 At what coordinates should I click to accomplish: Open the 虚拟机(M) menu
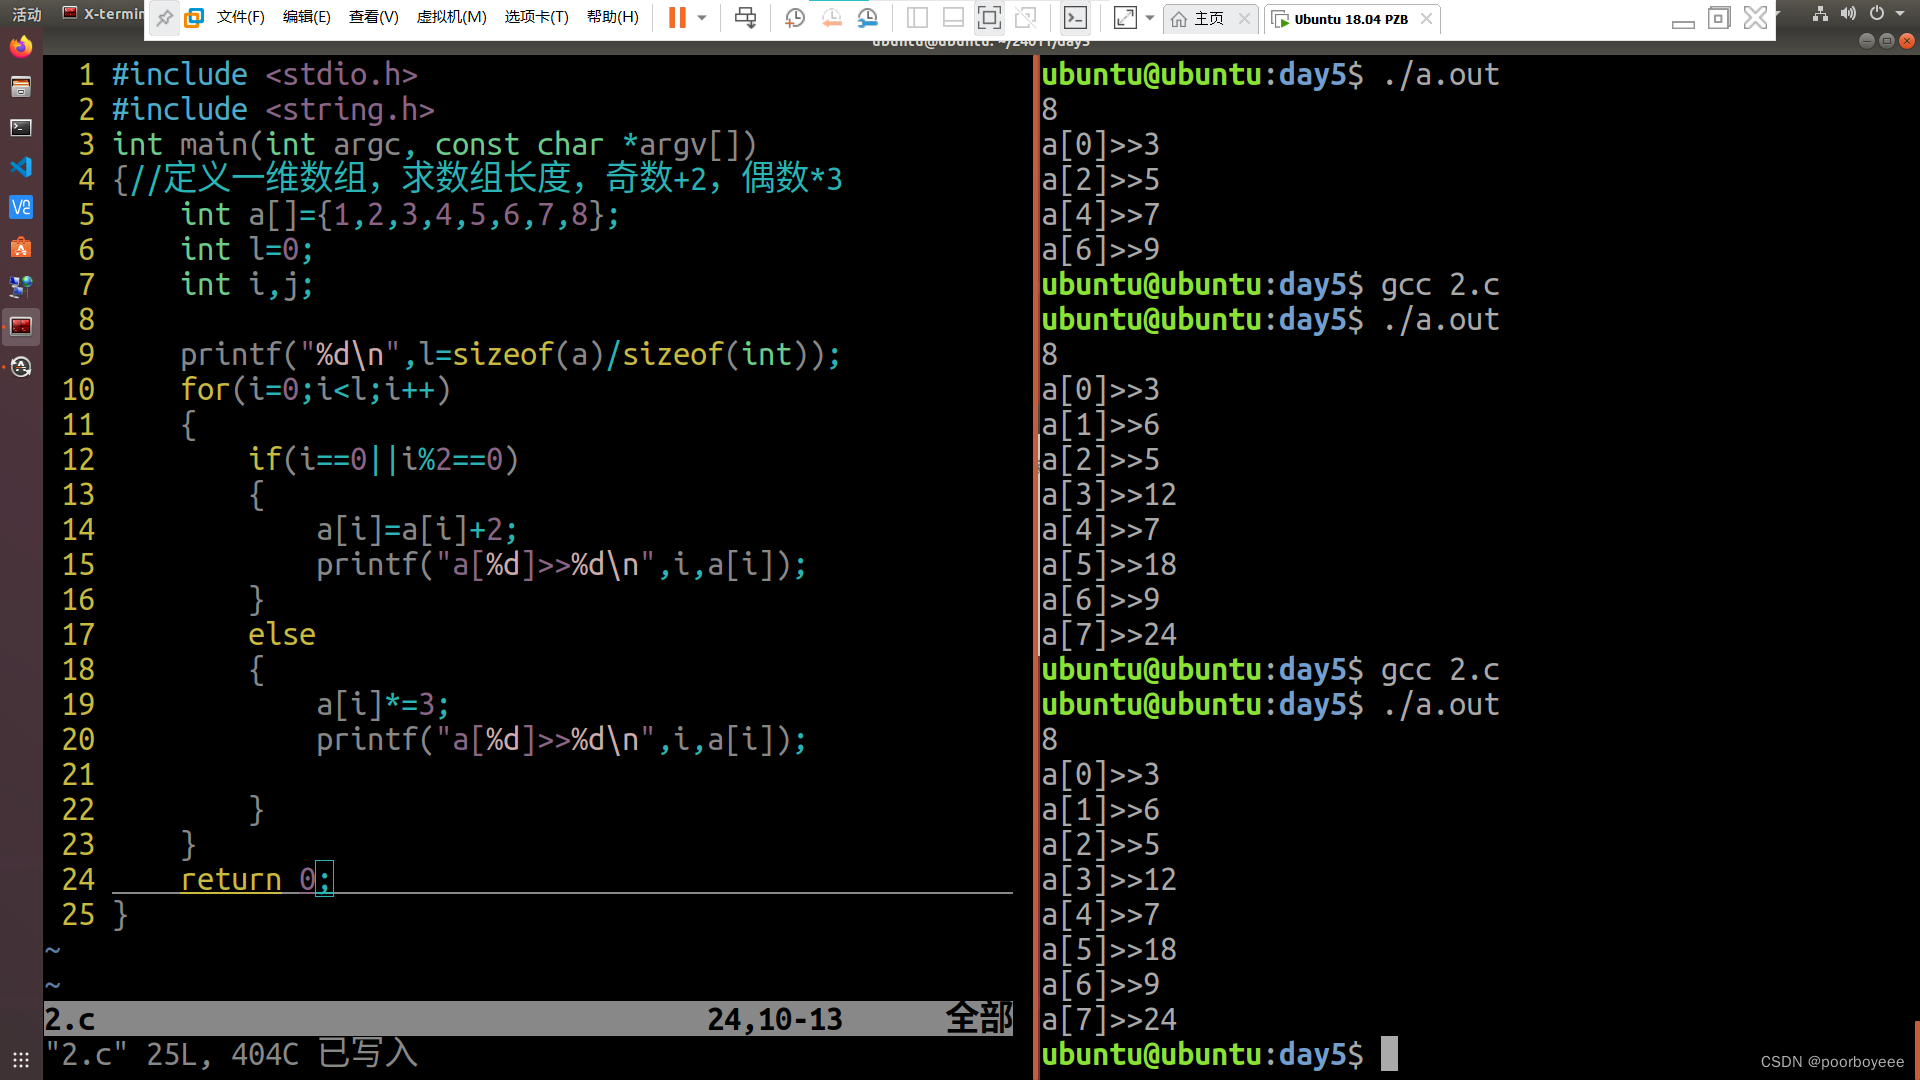point(451,17)
